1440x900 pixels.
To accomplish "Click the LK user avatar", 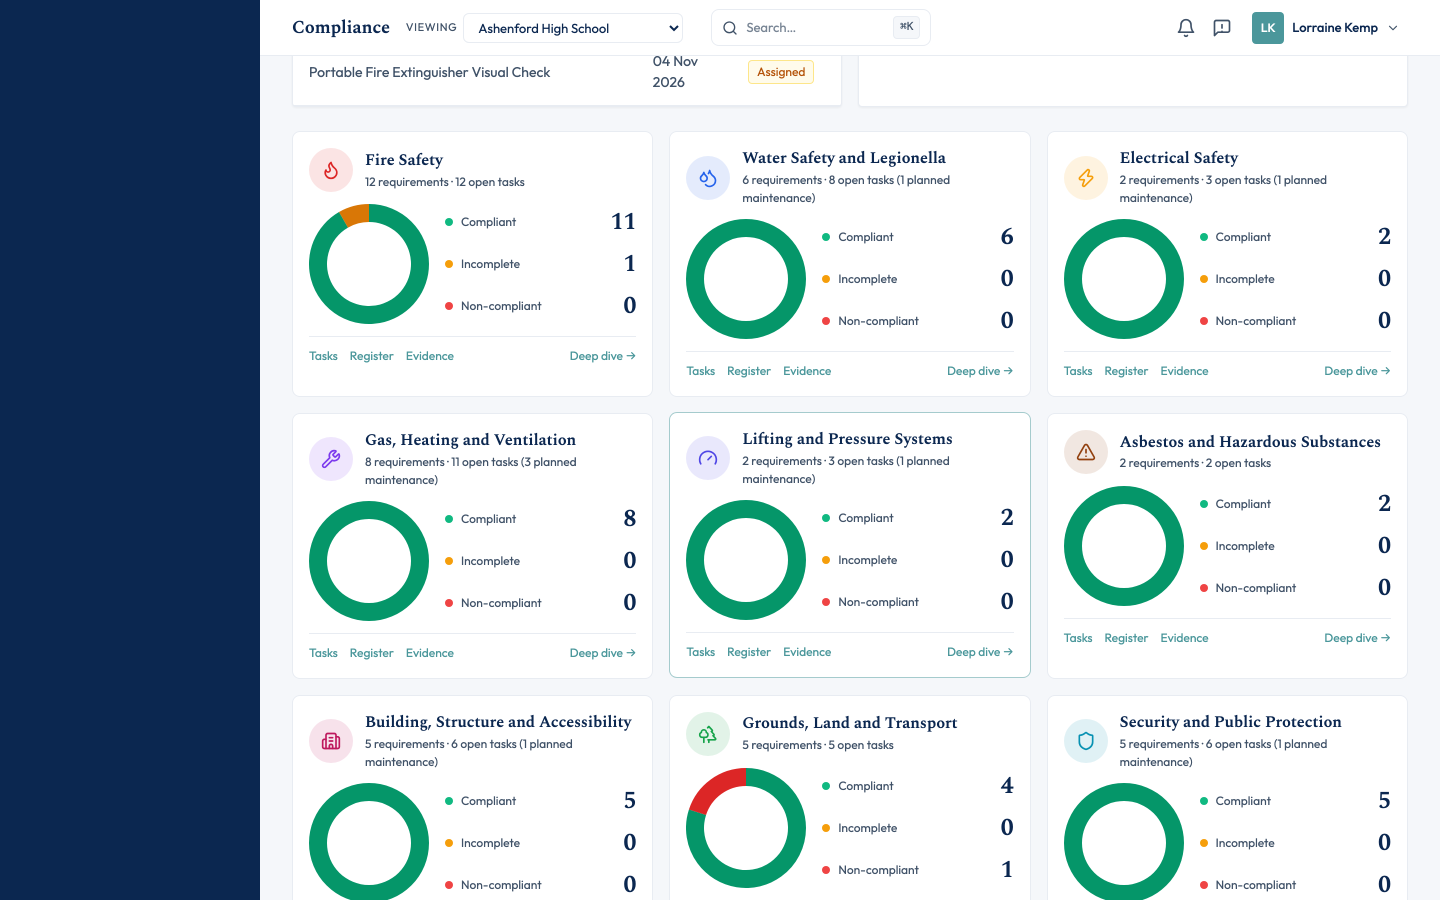I will pyautogui.click(x=1268, y=28).
